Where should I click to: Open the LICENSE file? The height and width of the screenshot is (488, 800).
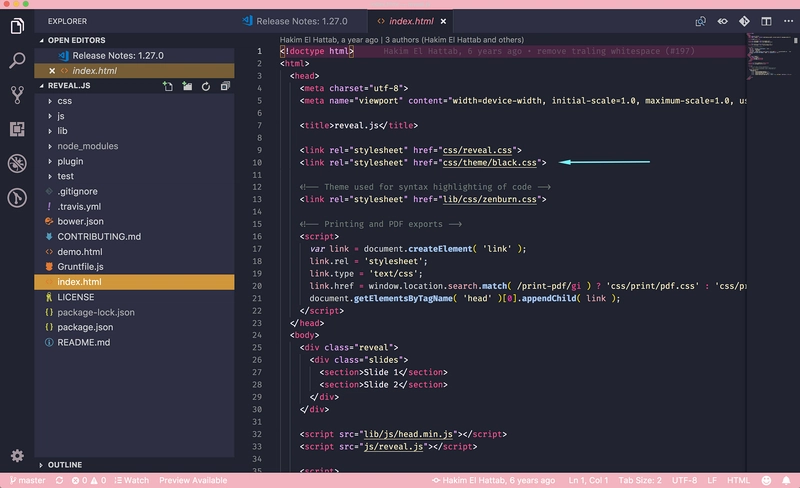click(134, 297)
